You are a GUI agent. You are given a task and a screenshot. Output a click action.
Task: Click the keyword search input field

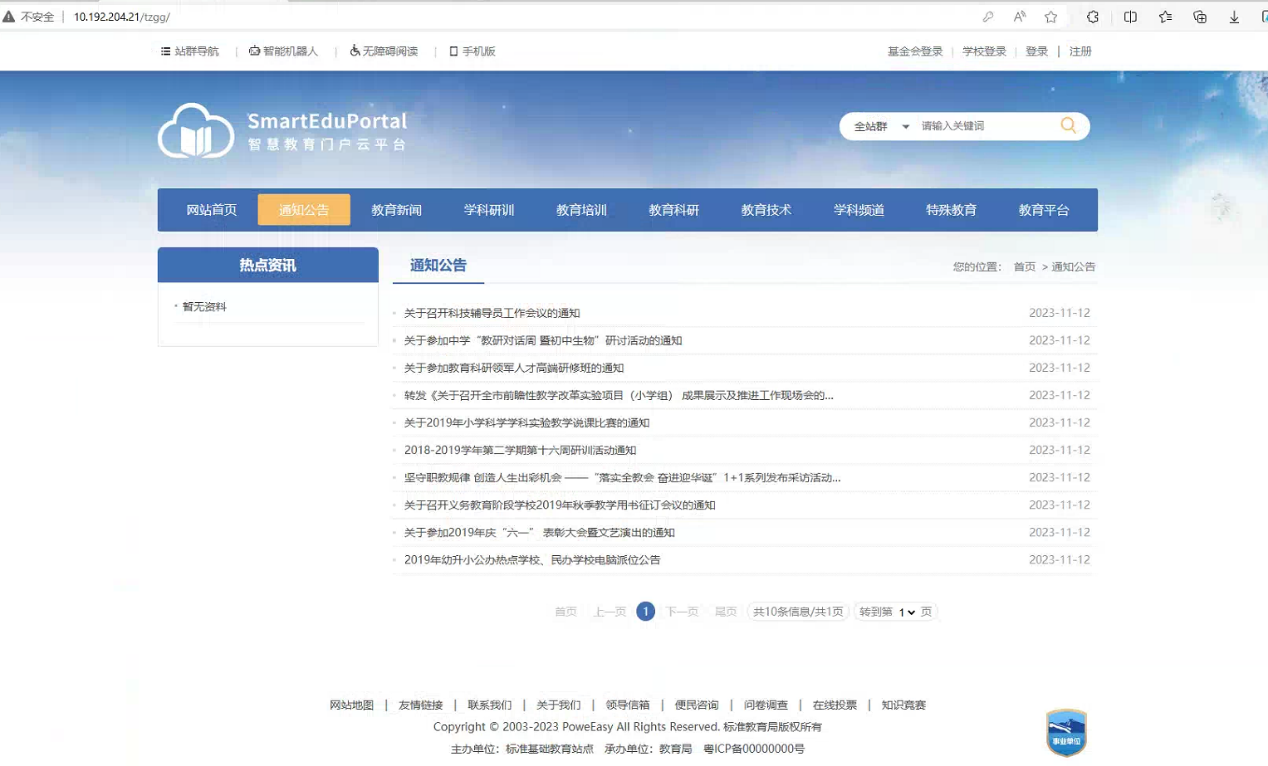985,126
